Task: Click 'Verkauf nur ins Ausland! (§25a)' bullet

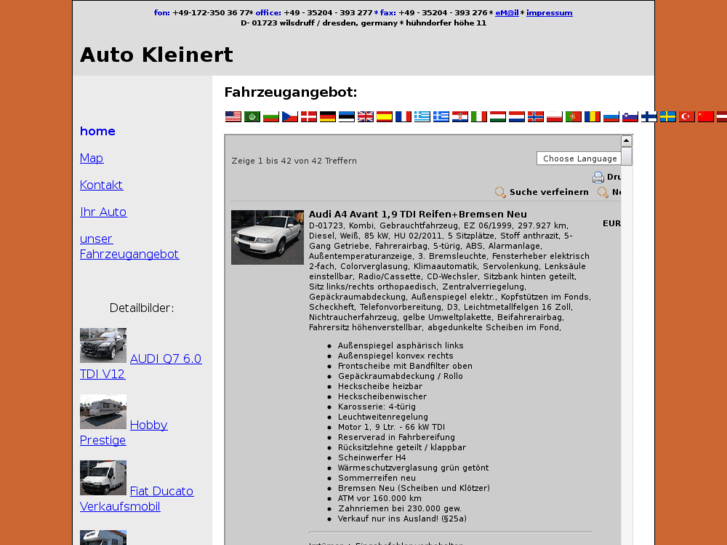Action: 402,519
